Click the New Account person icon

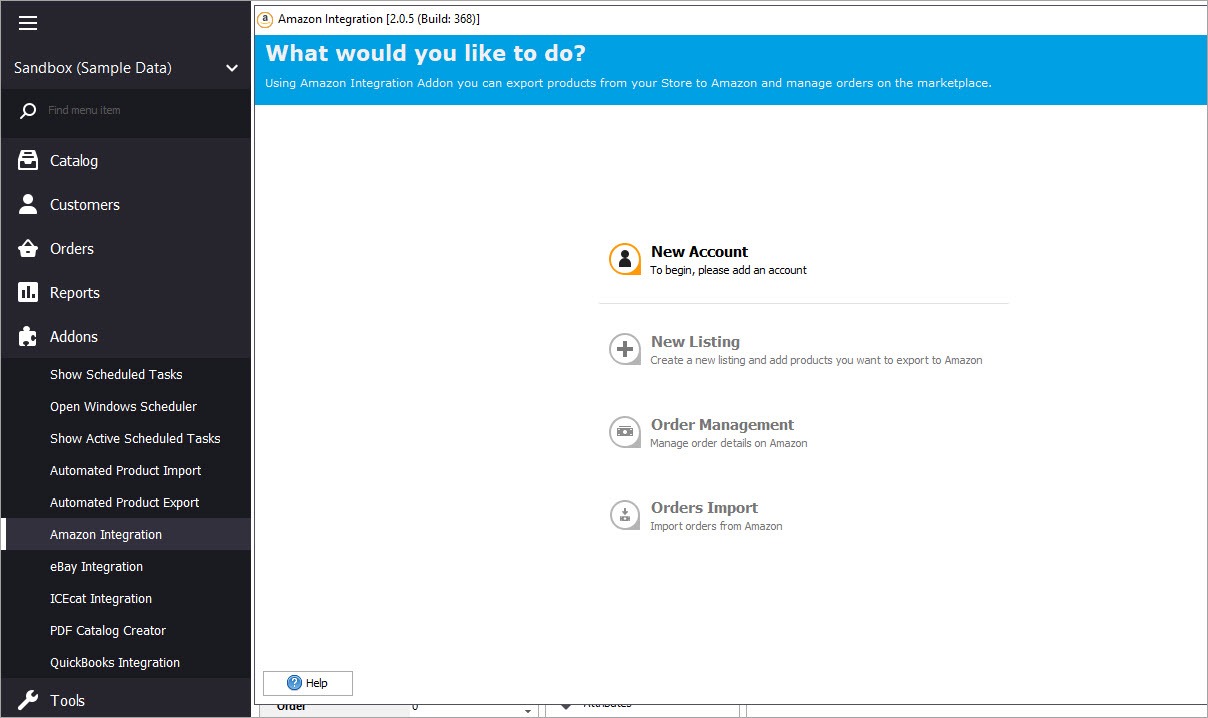[624, 258]
